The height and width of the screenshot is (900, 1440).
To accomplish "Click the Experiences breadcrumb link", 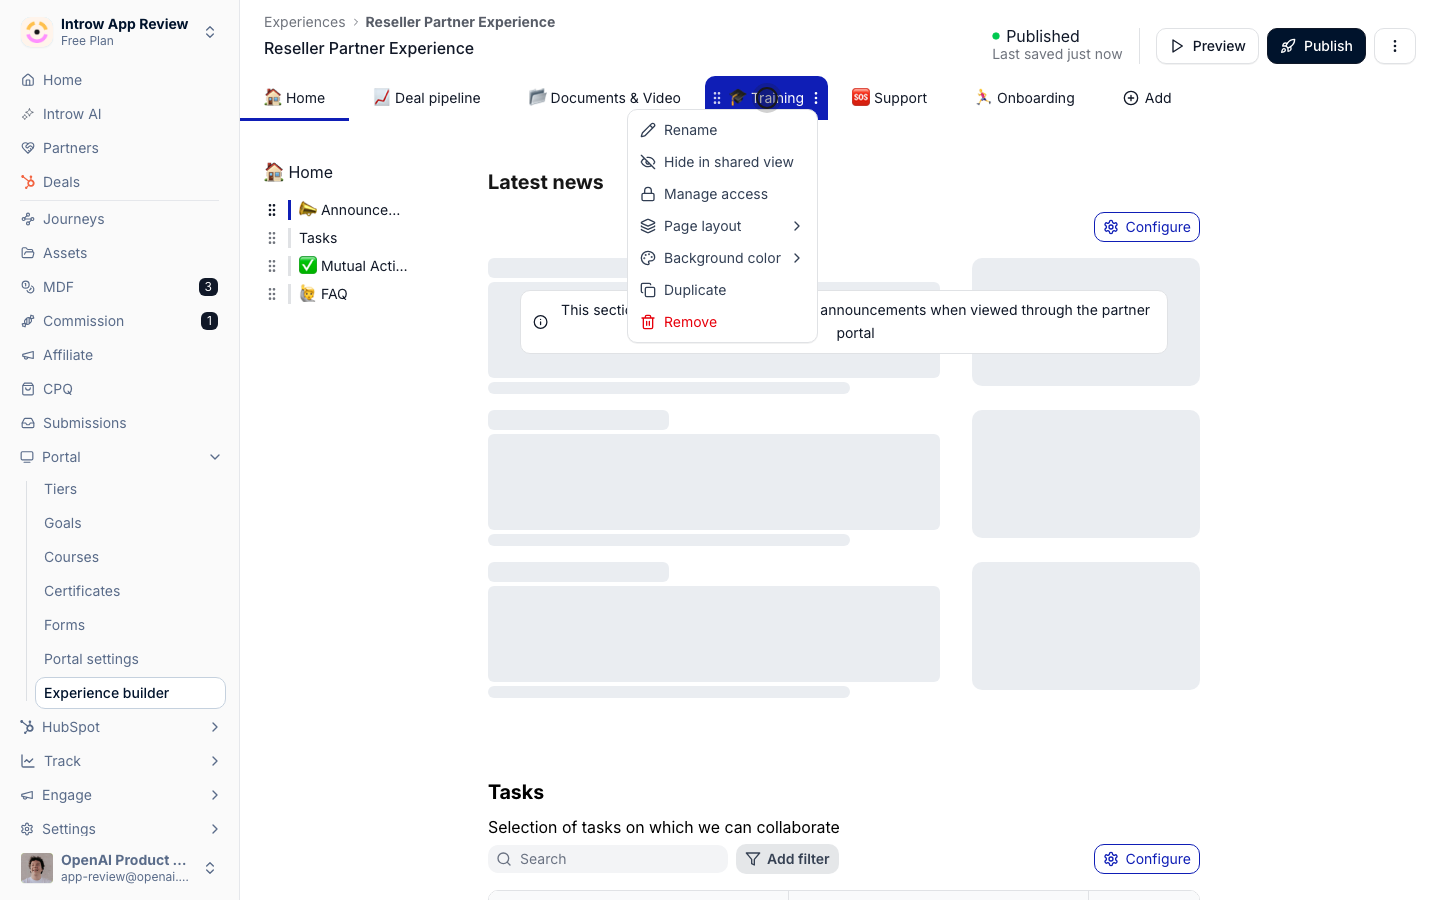I will 305,22.
